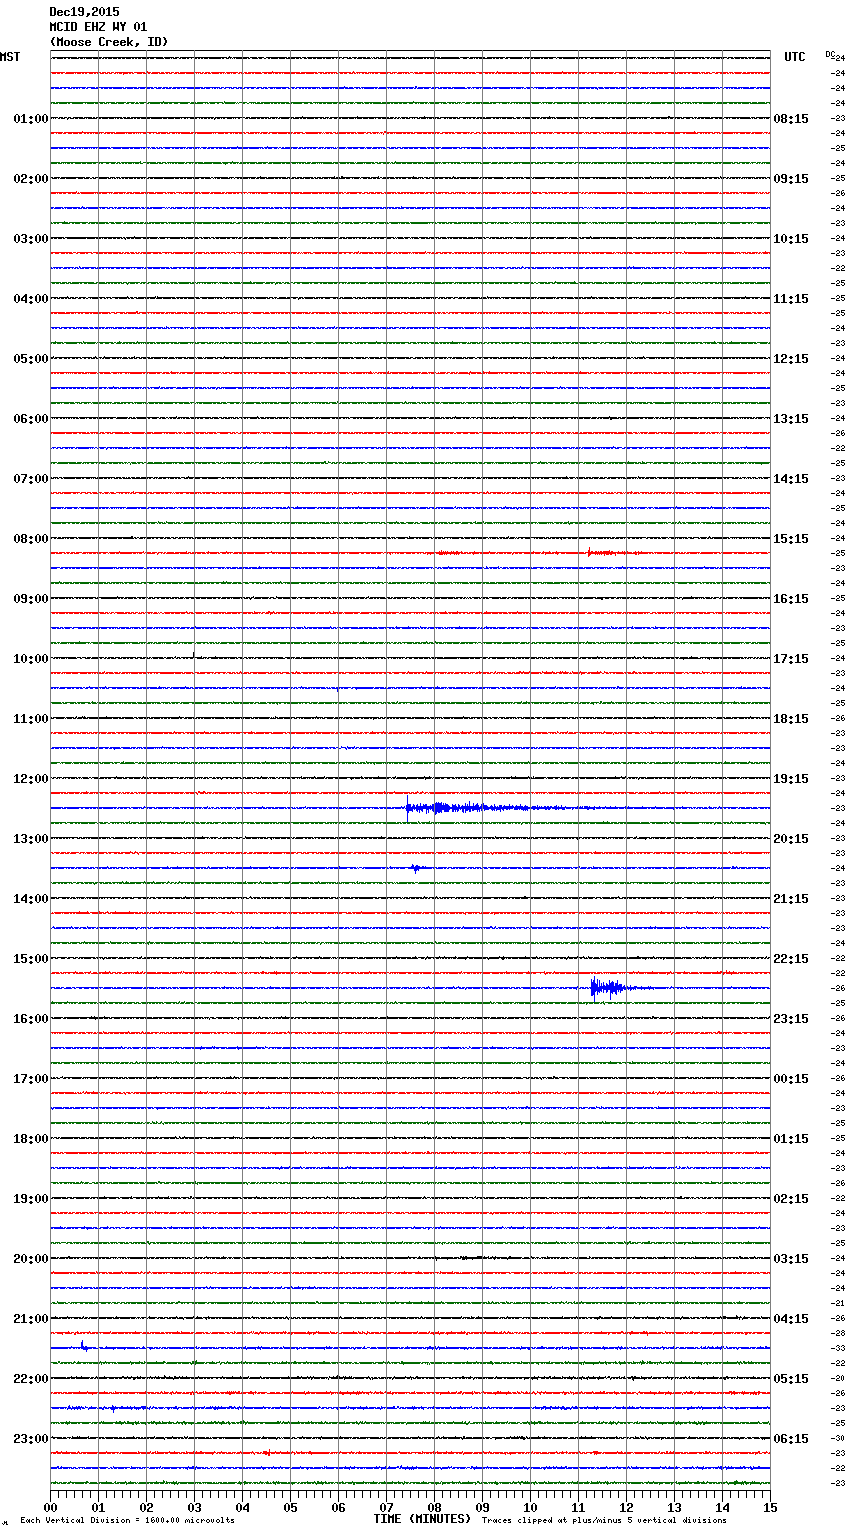Click minute "05" on the bottom time axis
Image resolution: width=850 pixels, height=1534 pixels.
tap(290, 1508)
